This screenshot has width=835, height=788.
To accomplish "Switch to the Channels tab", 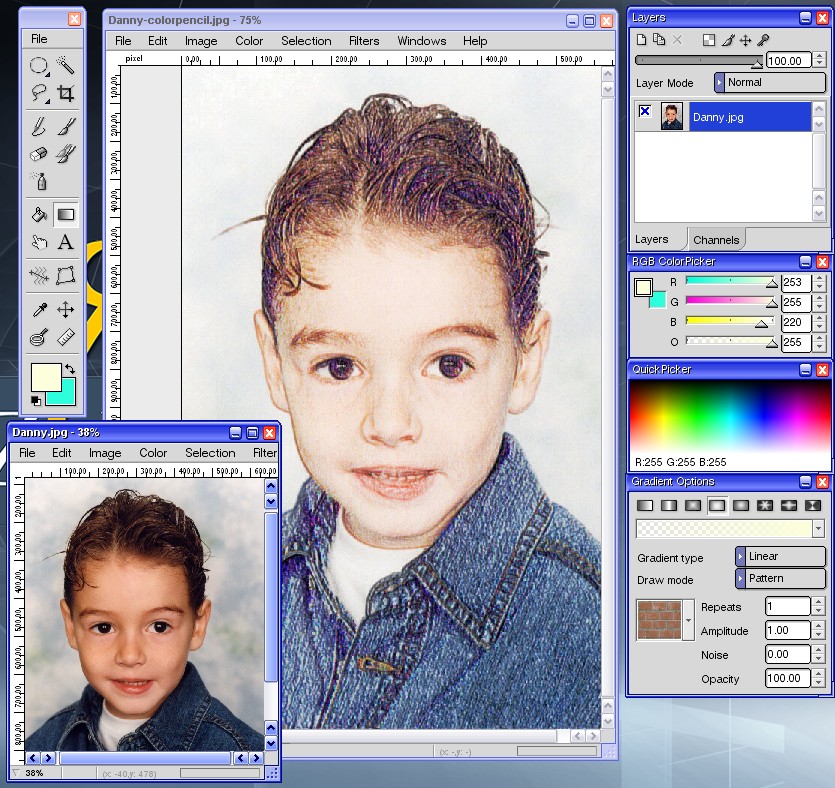I will [x=716, y=240].
